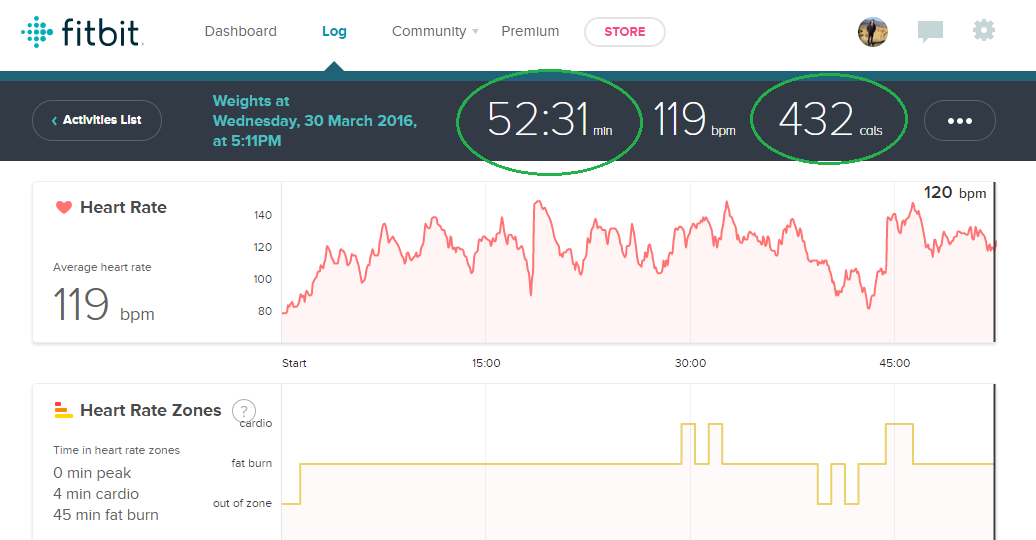Click the '4 min cardio' text

[x=96, y=494]
